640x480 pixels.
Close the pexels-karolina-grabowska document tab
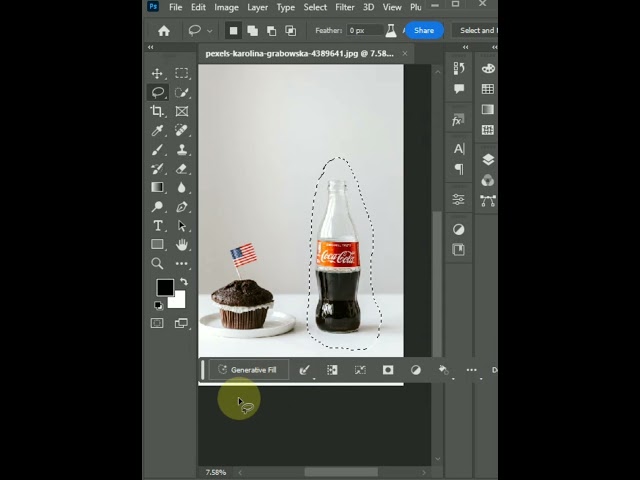click(404, 53)
